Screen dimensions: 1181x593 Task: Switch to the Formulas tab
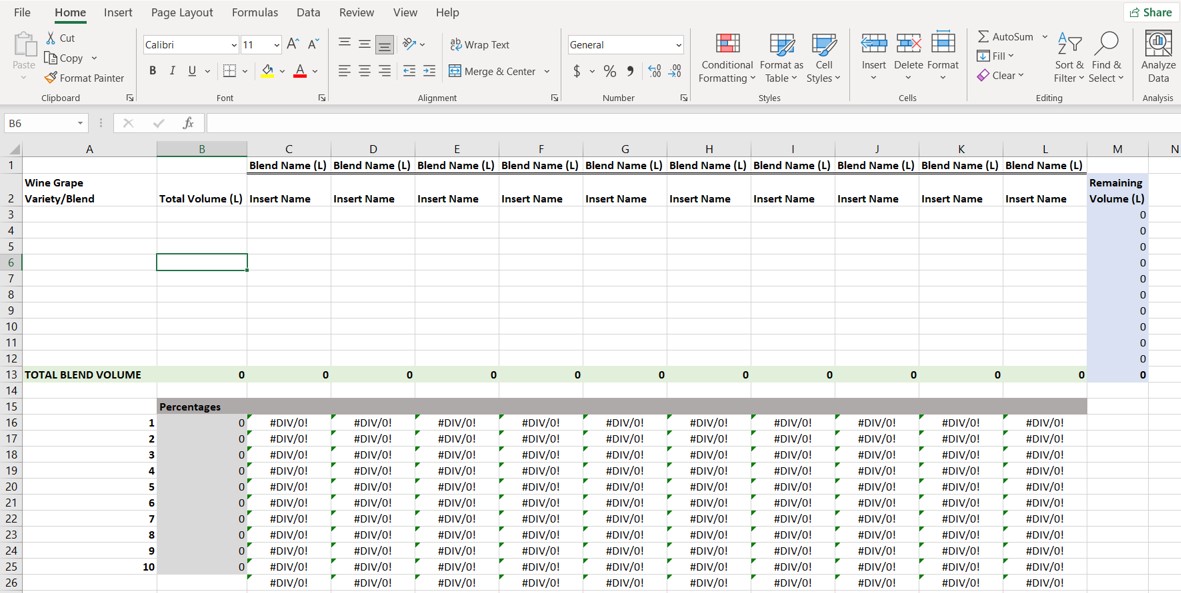coord(255,12)
